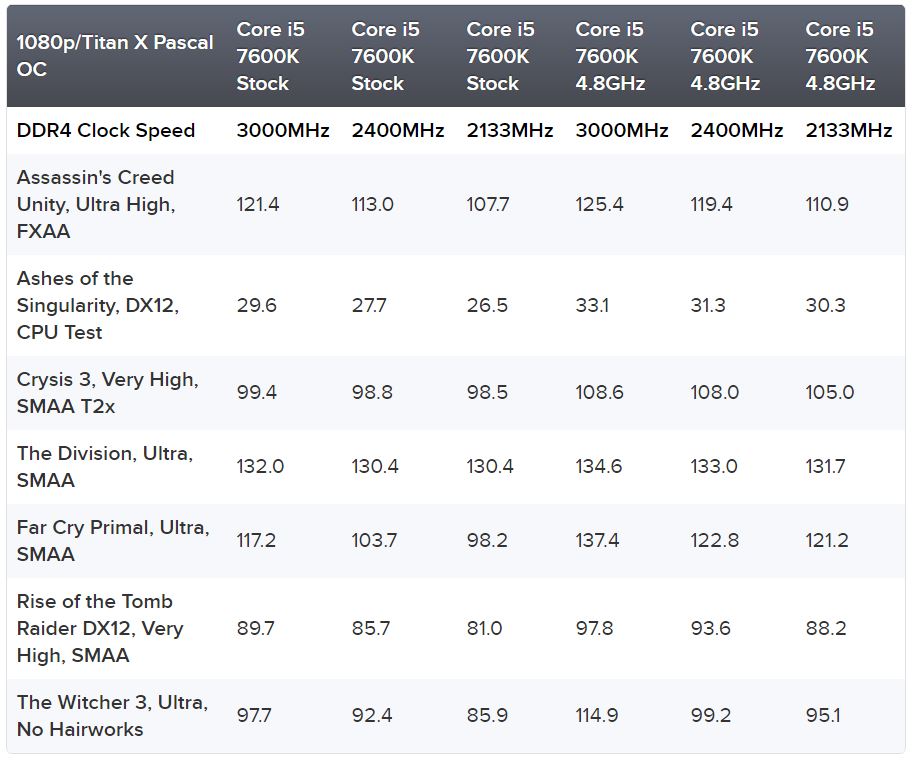
Task: Select the 81.0 cell in Tomb Raider row
Action: (x=485, y=628)
